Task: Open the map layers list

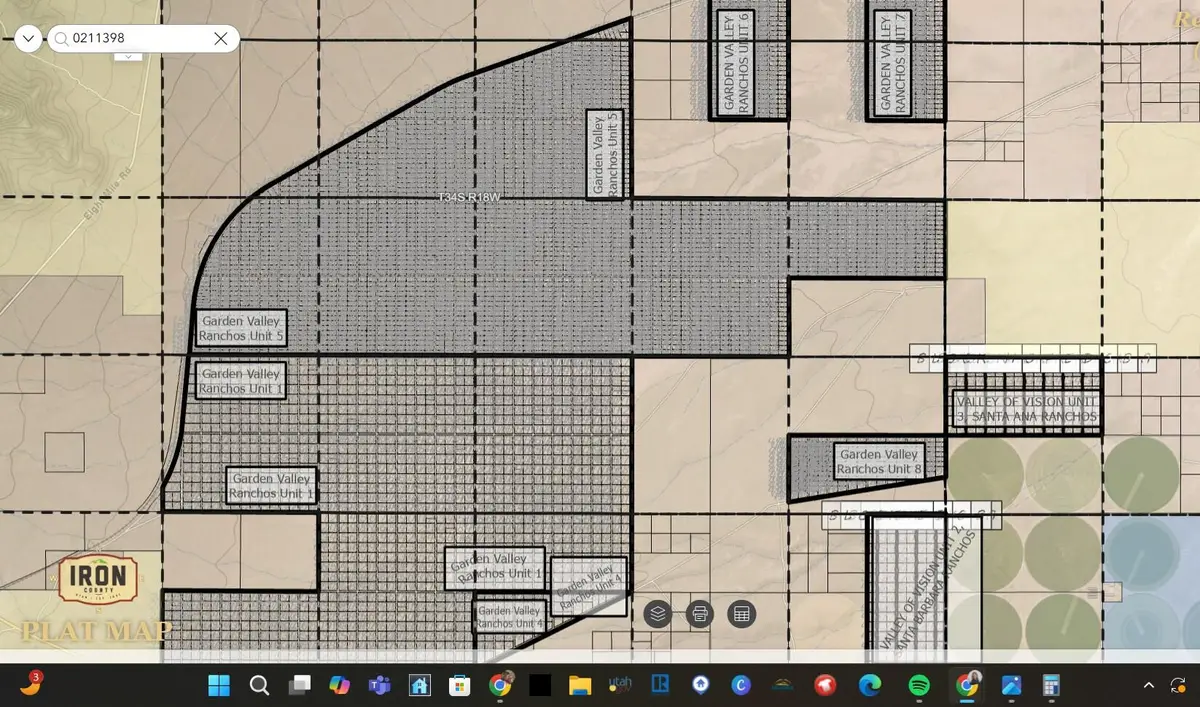Action: 657,613
